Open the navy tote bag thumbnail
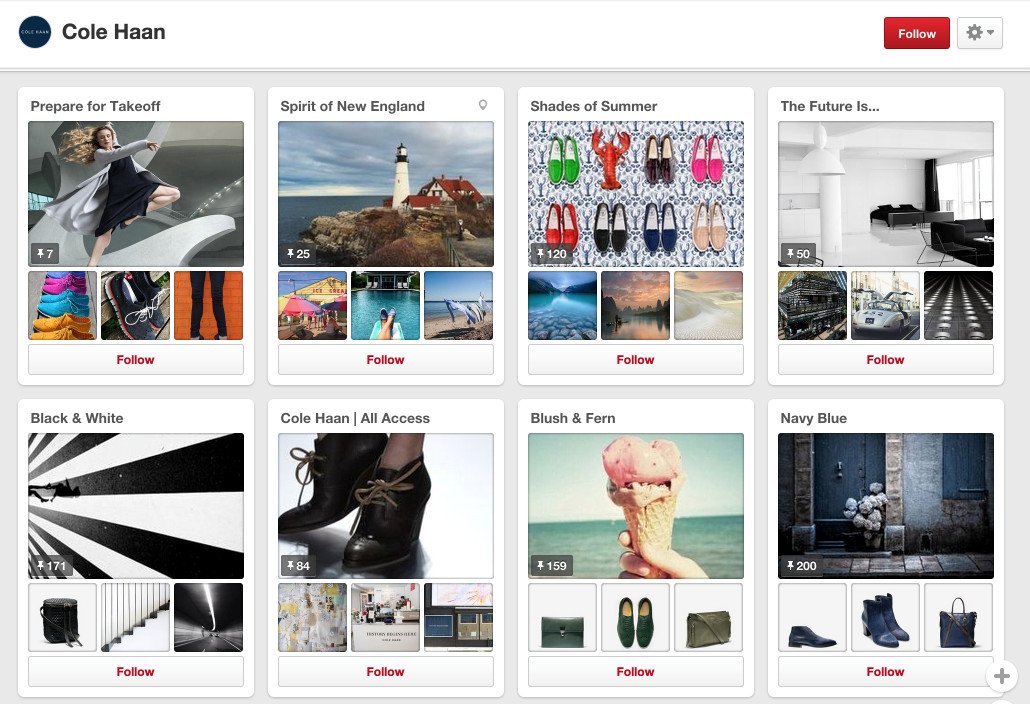The height and width of the screenshot is (704, 1030). (x=958, y=617)
